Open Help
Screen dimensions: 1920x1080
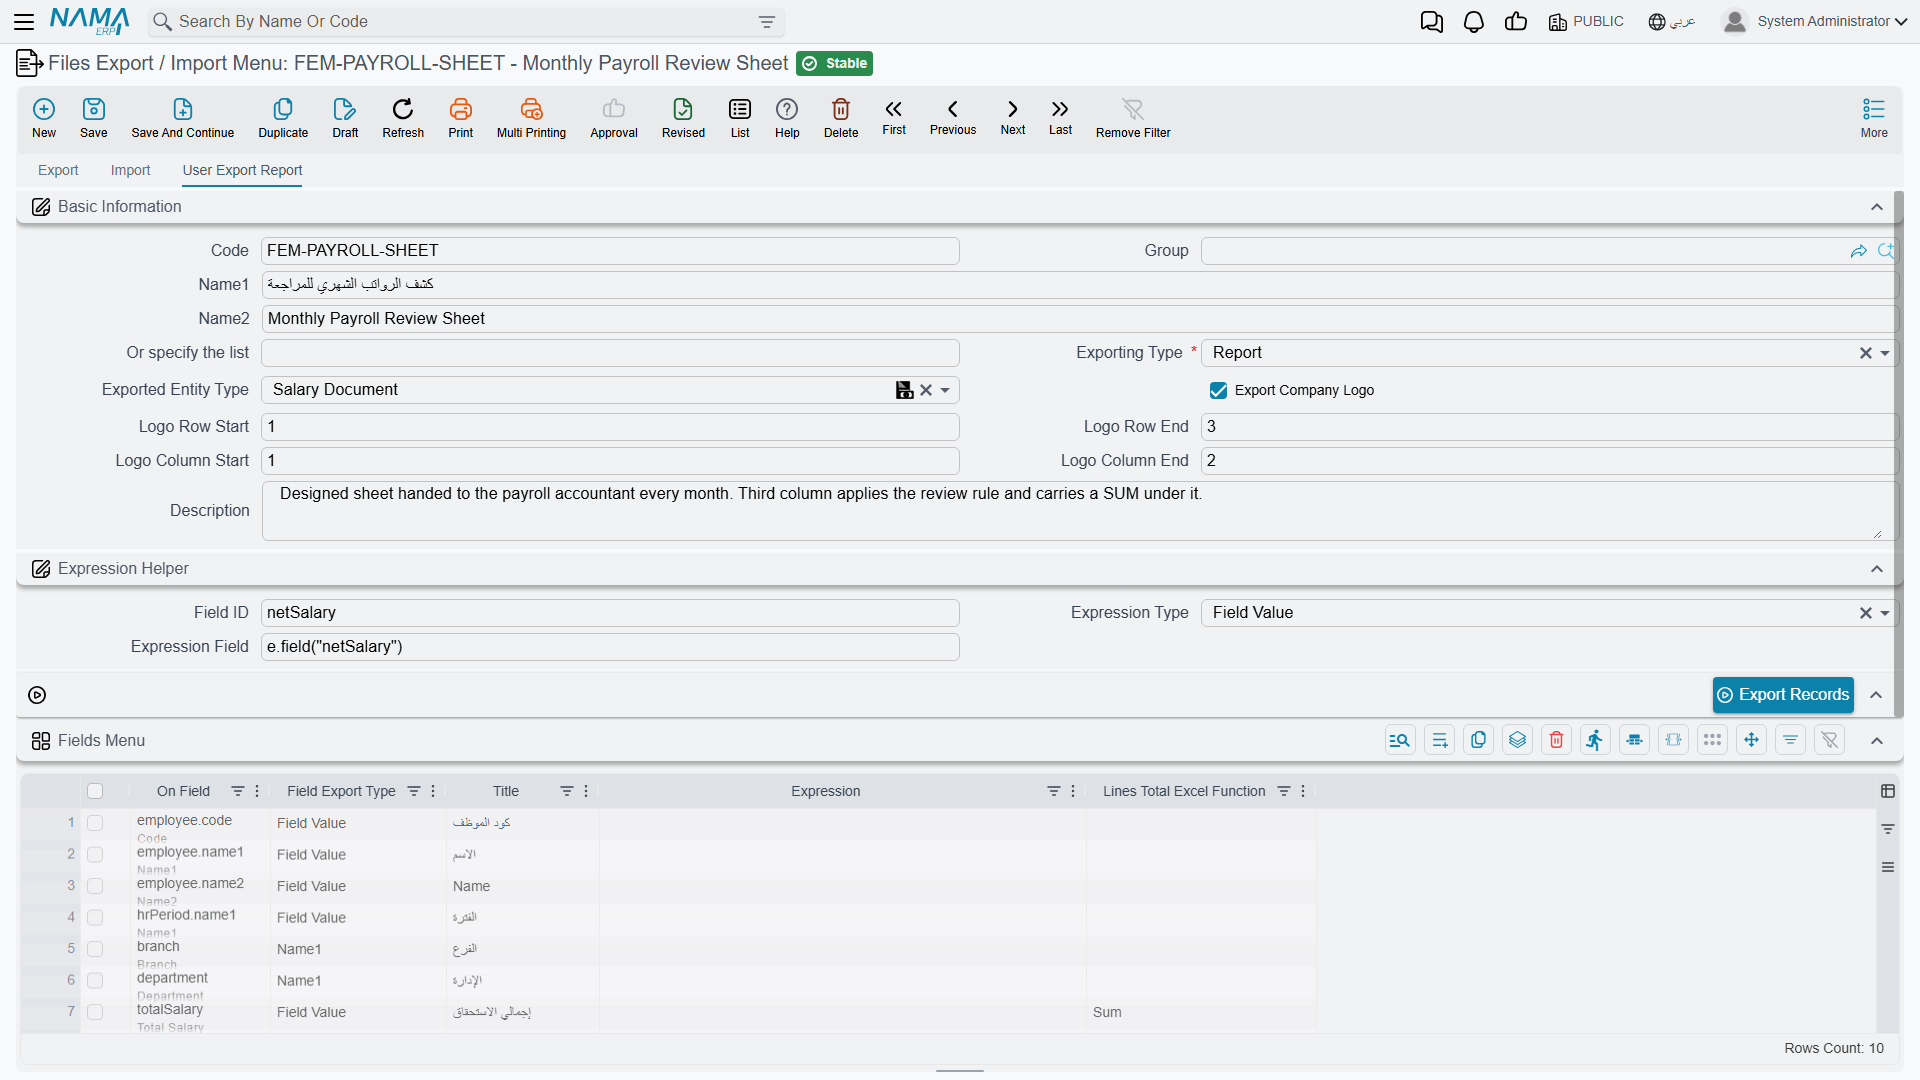coord(787,109)
